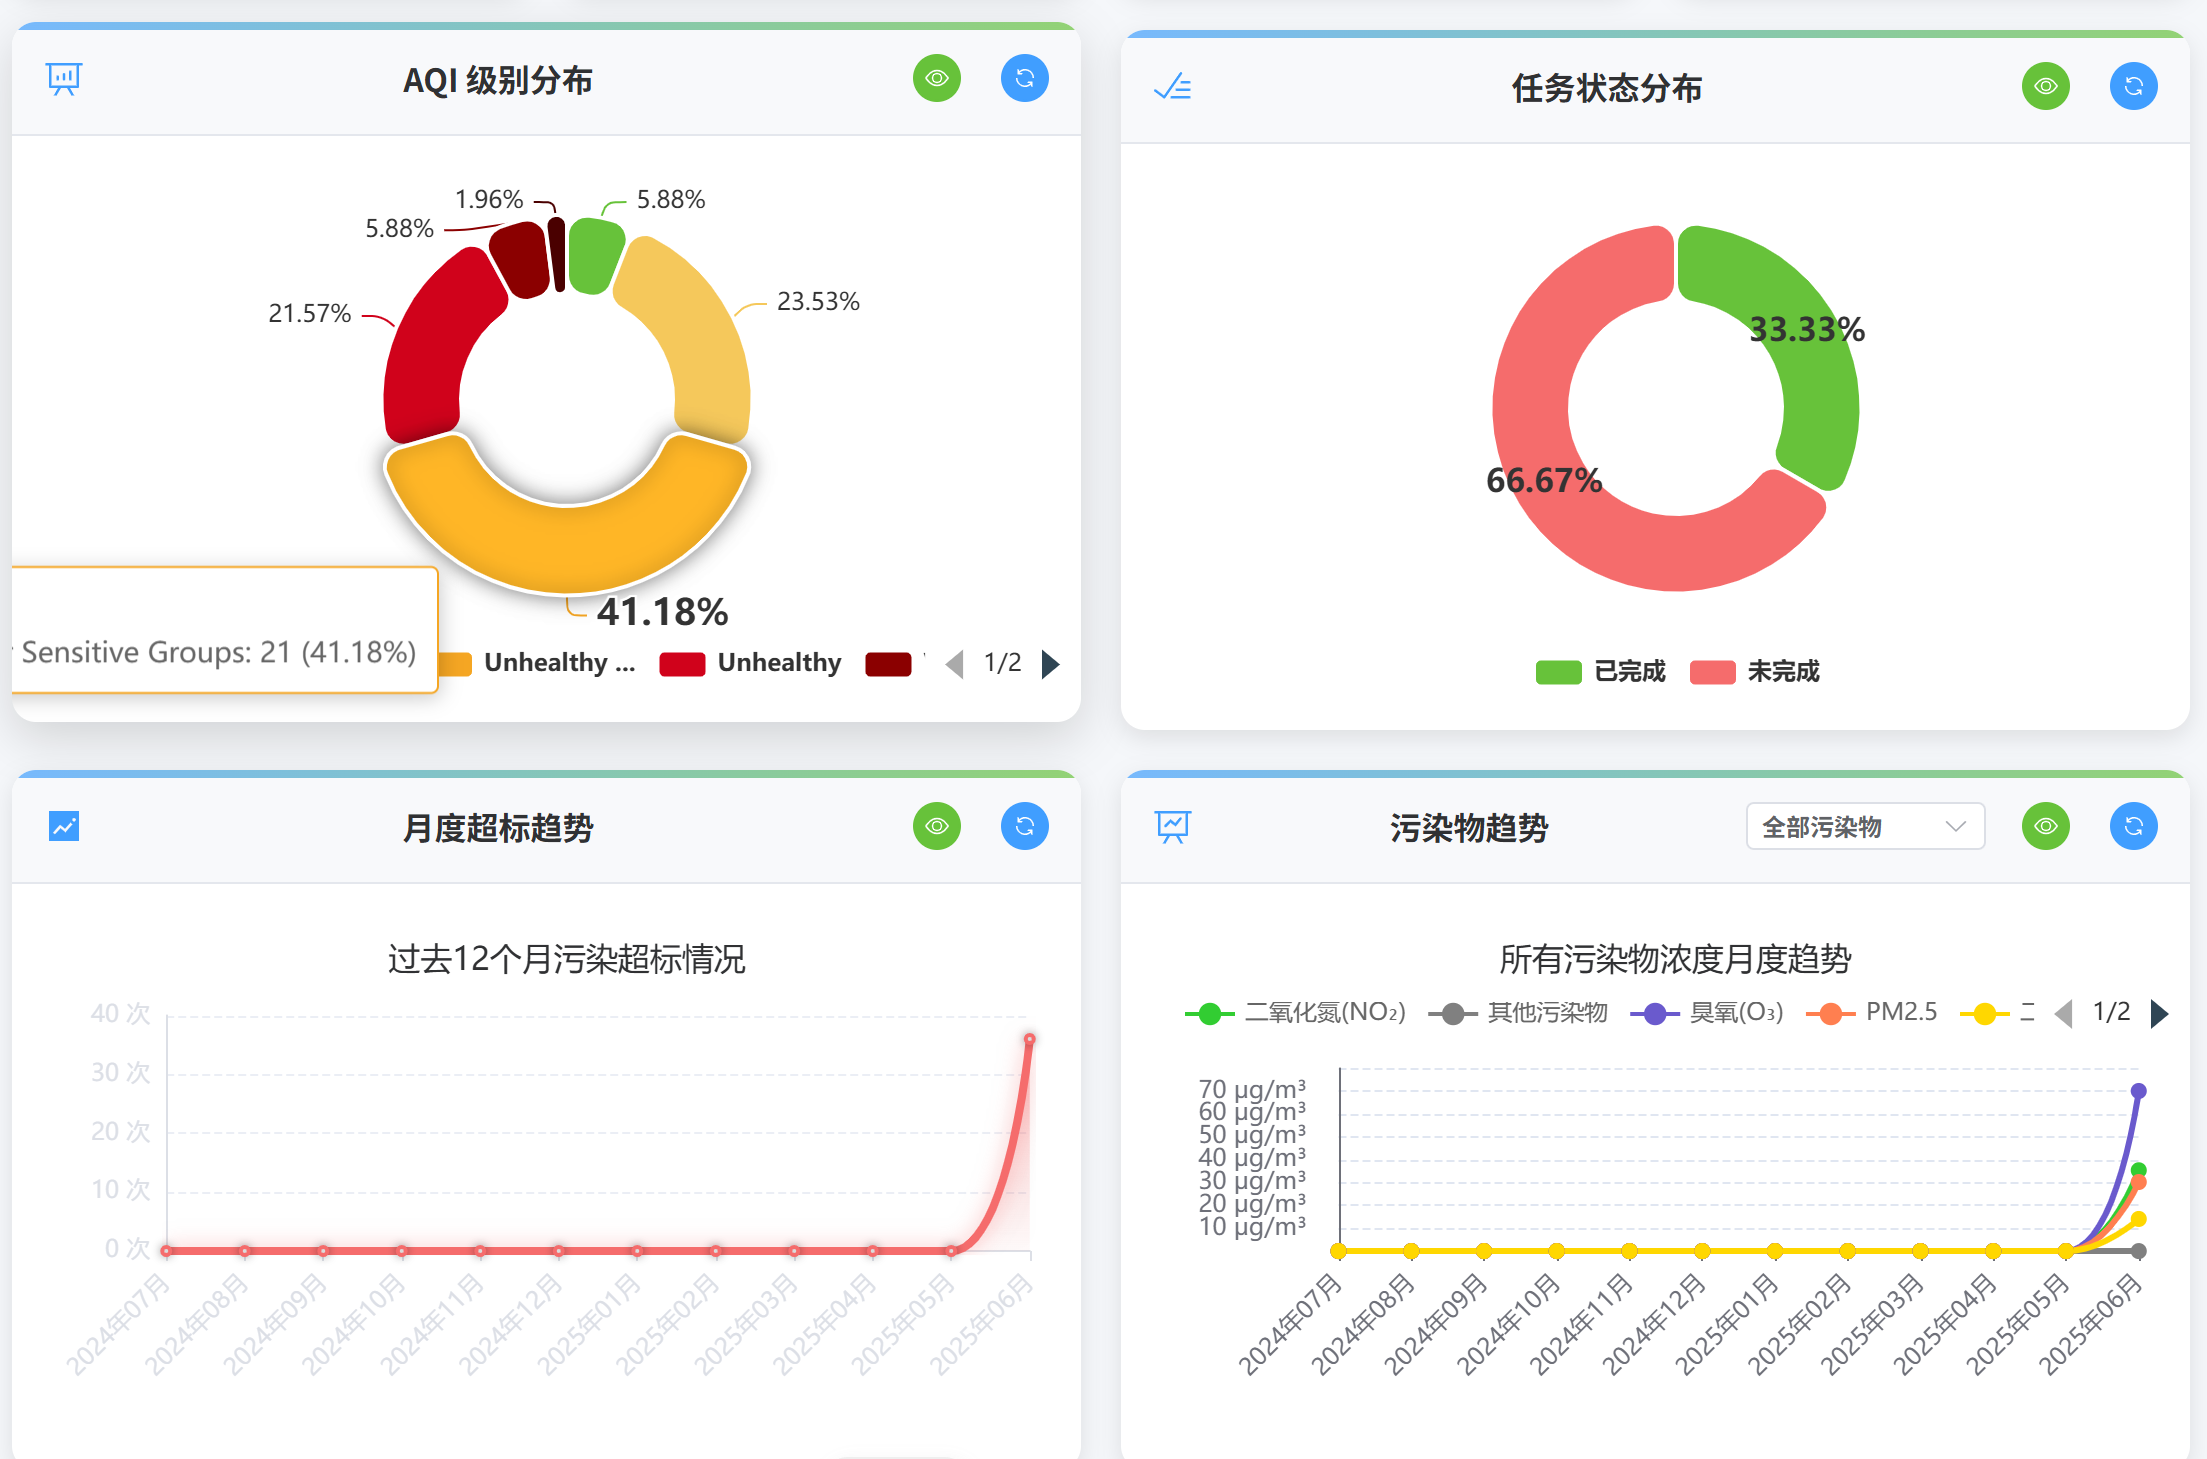Go to next AQI legend page
Screen dimensions: 2207x1459
tap(1050, 664)
